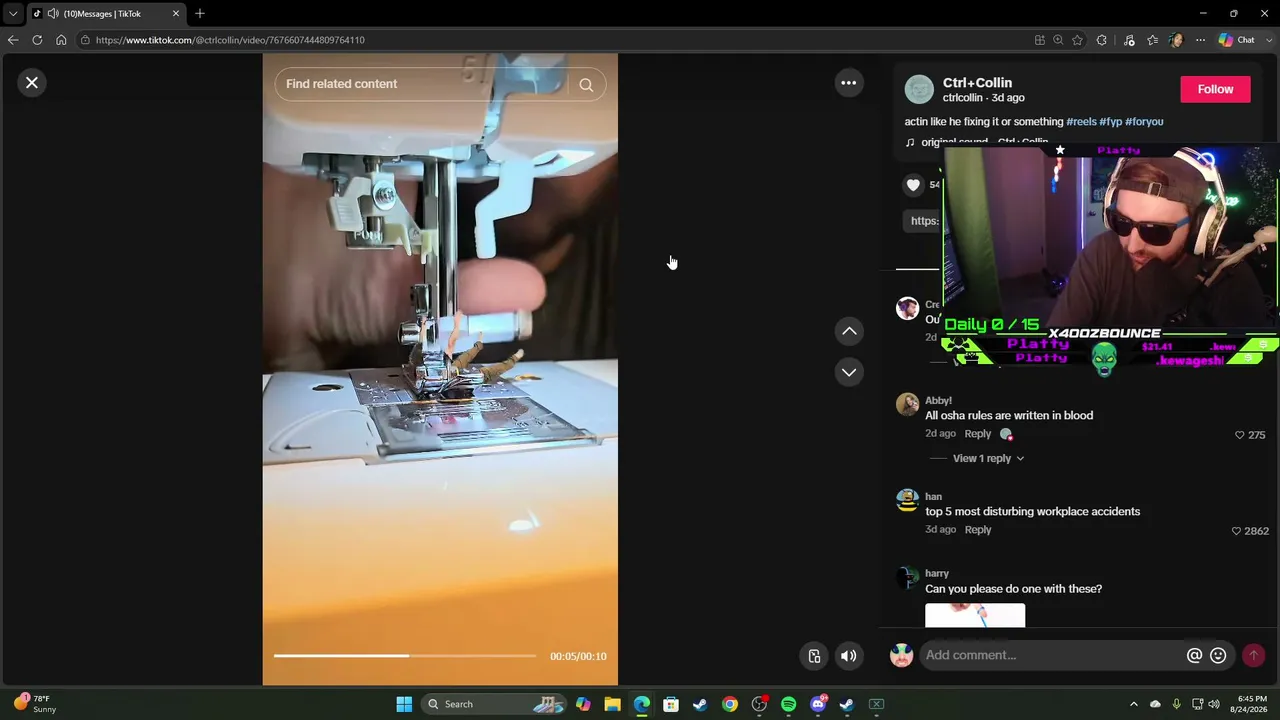Toggle the auto-scroll icon beside volume
The image size is (1280, 720).
[814, 656]
